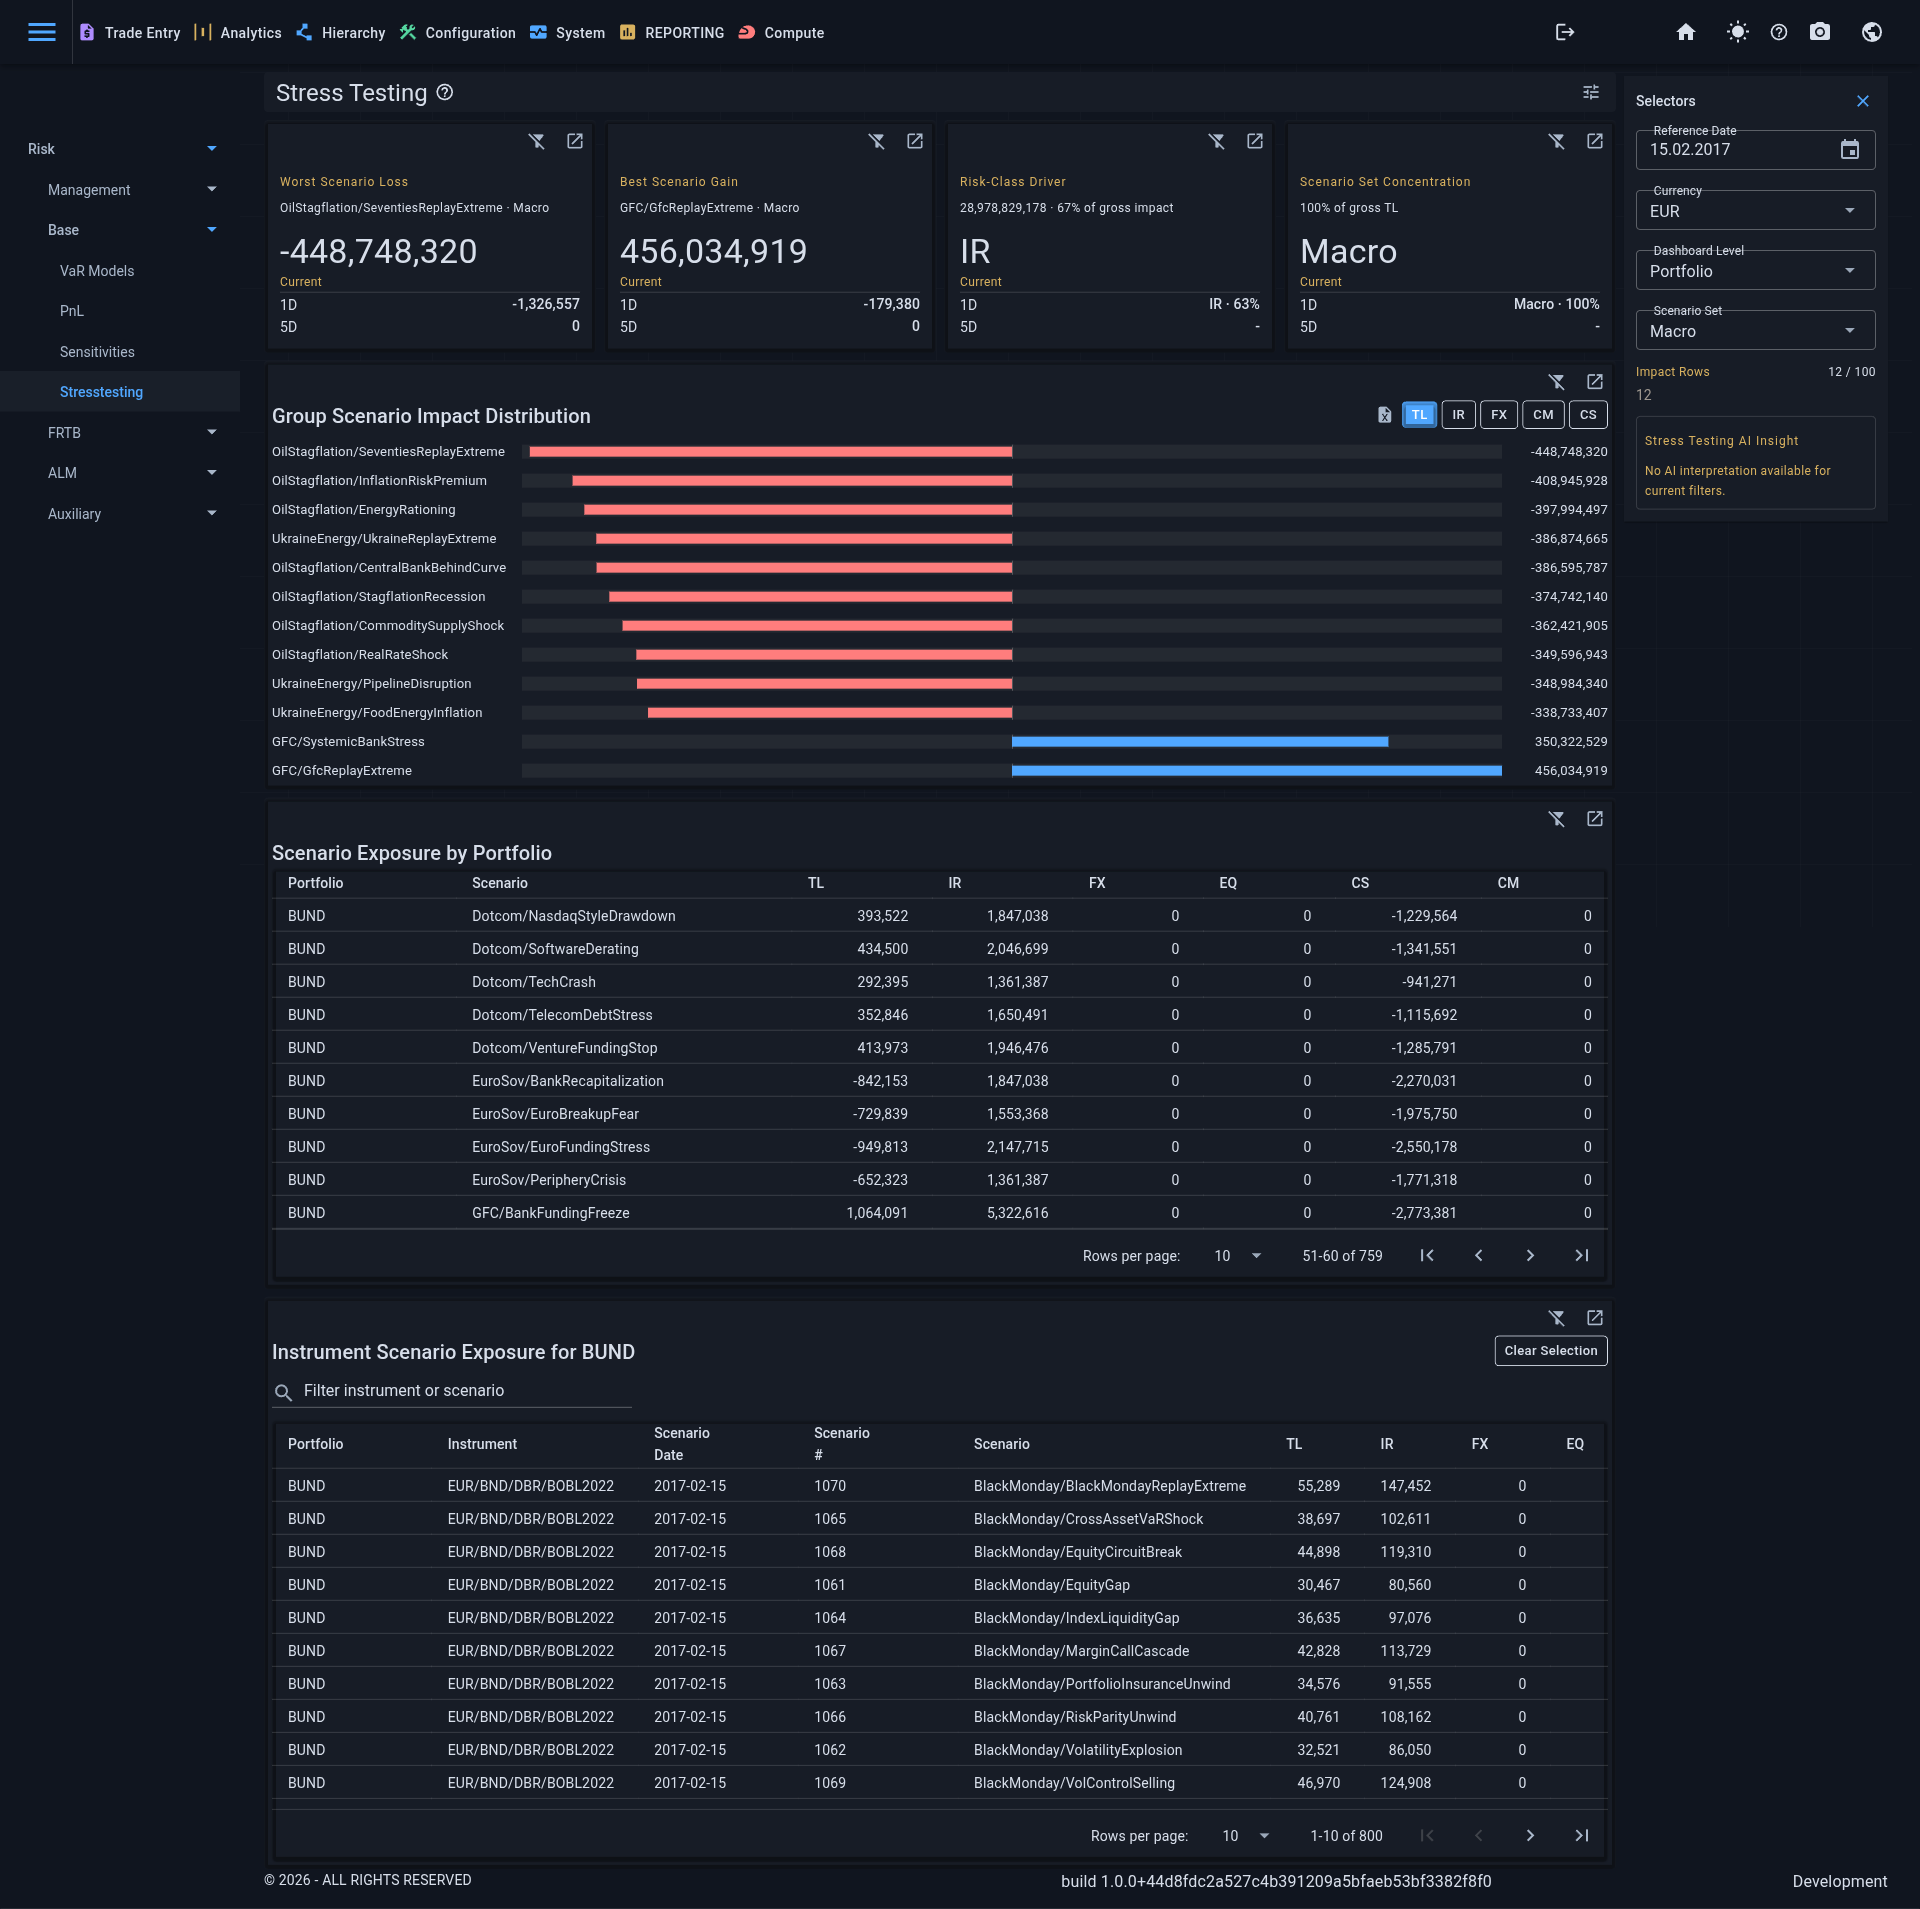This screenshot has width=1920, height=1909.
Task: Collapse the Base sidebar section
Action: click(x=120, y=230)
